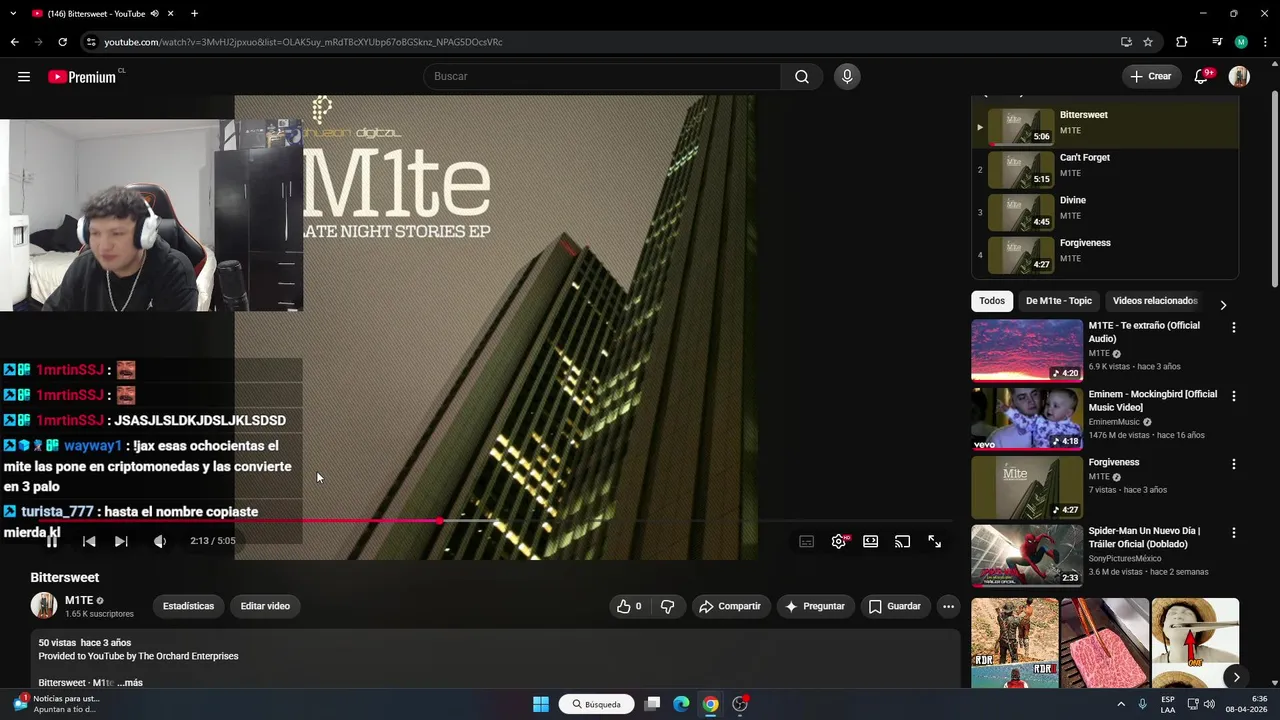Viewport: 1280px width, 720px height.
Task: Save video with Guardar button
Action: [x=895, y=606]
